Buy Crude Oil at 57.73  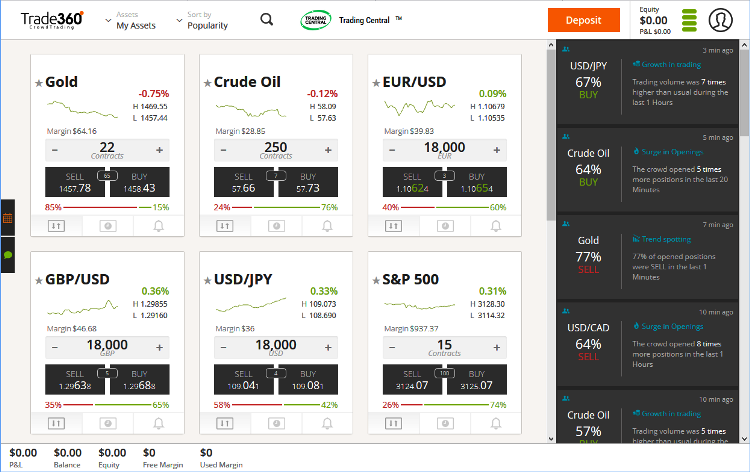point(308,182)
